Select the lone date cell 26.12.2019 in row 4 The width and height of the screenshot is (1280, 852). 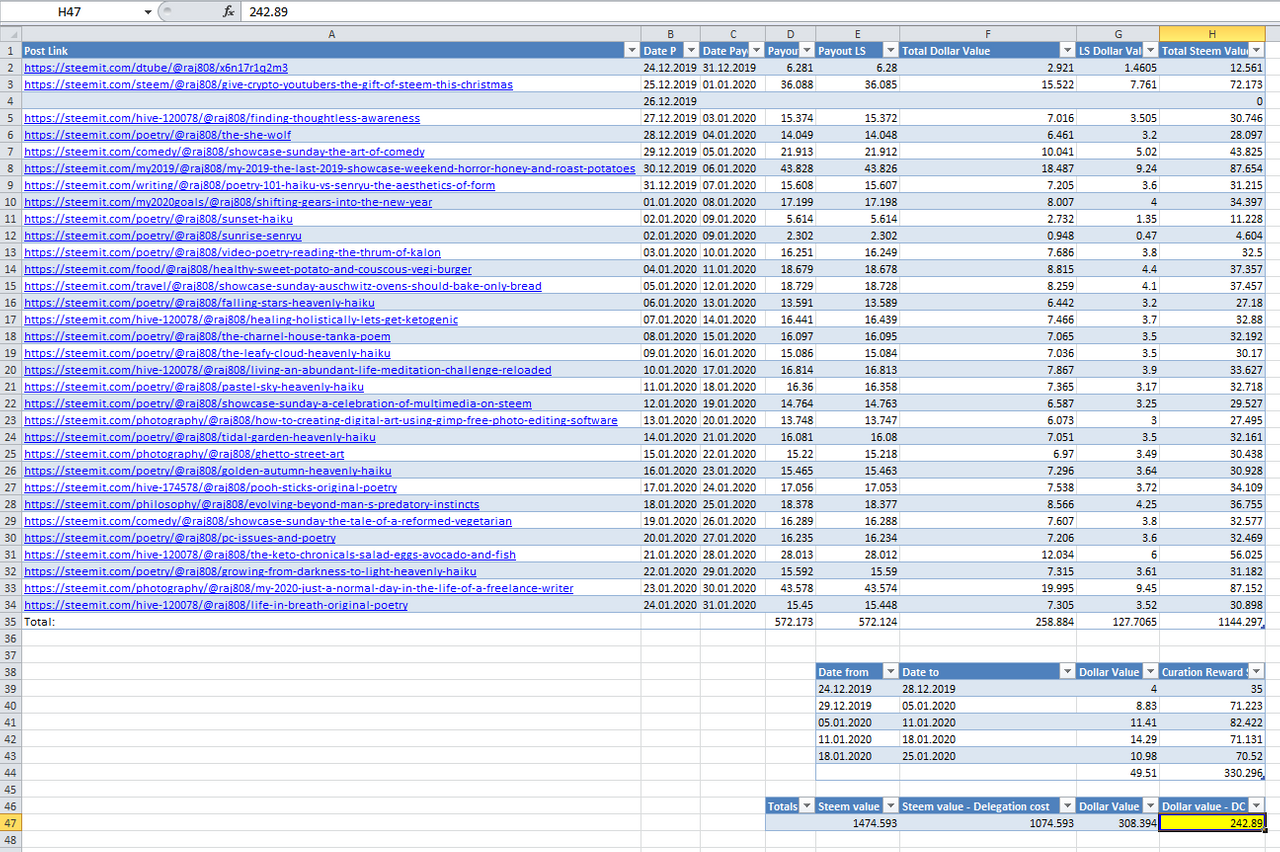point(670,101)
